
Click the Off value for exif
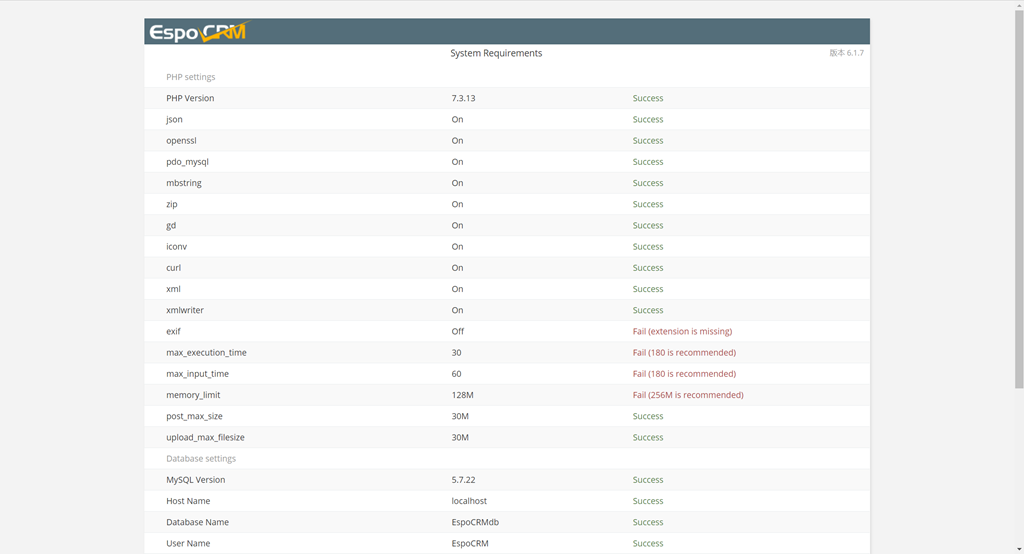click(x=458, y=331)
